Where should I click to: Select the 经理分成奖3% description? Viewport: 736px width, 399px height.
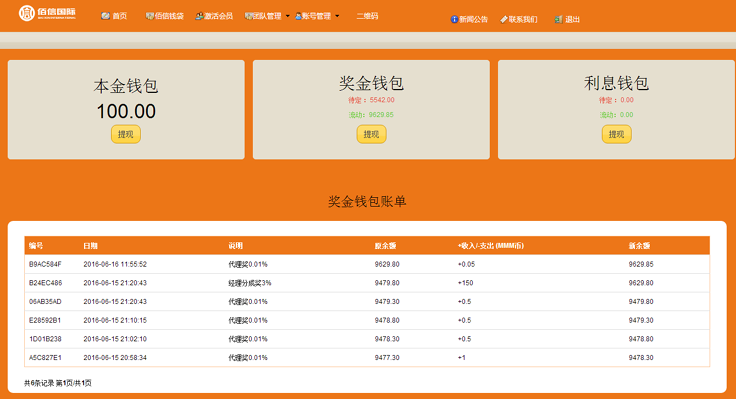click(x=250, y=283)
